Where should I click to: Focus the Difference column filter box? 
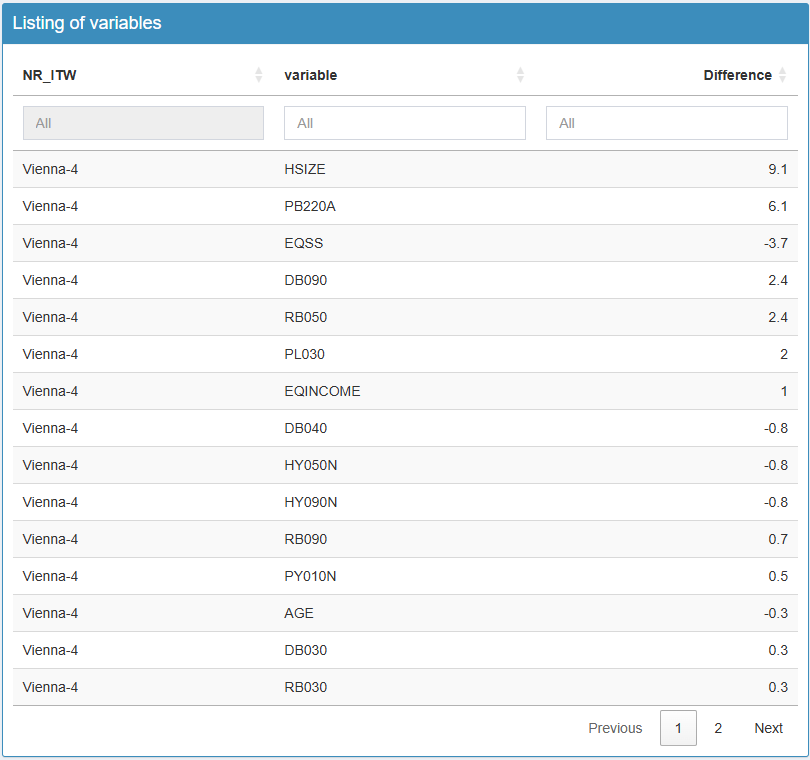(666, 123)
